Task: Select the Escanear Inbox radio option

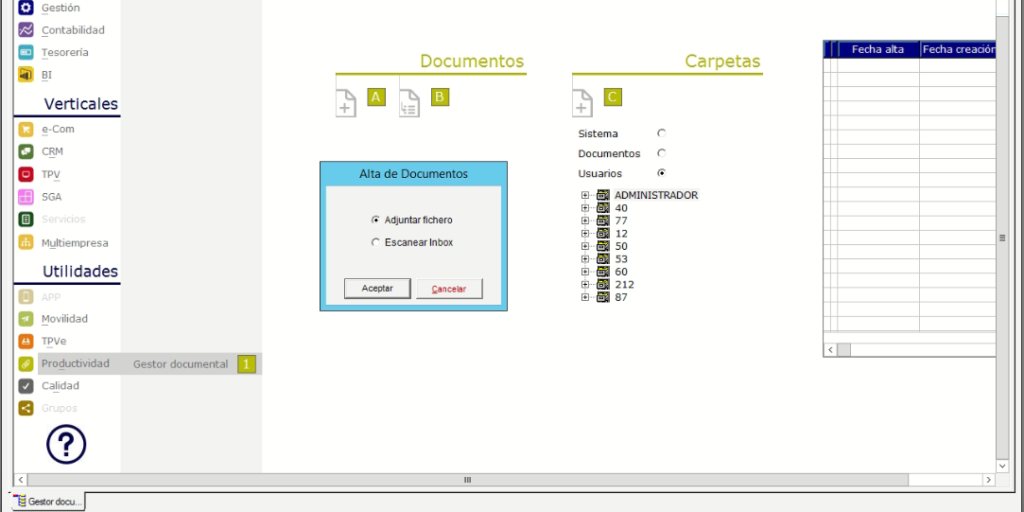Action: (x=375, y=242)
